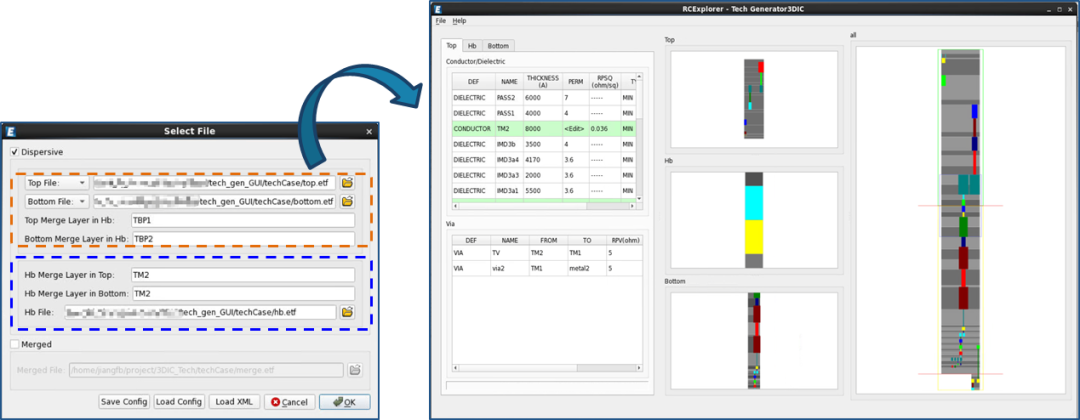Click the RPSQ (ohm/sq) column header

604,81
